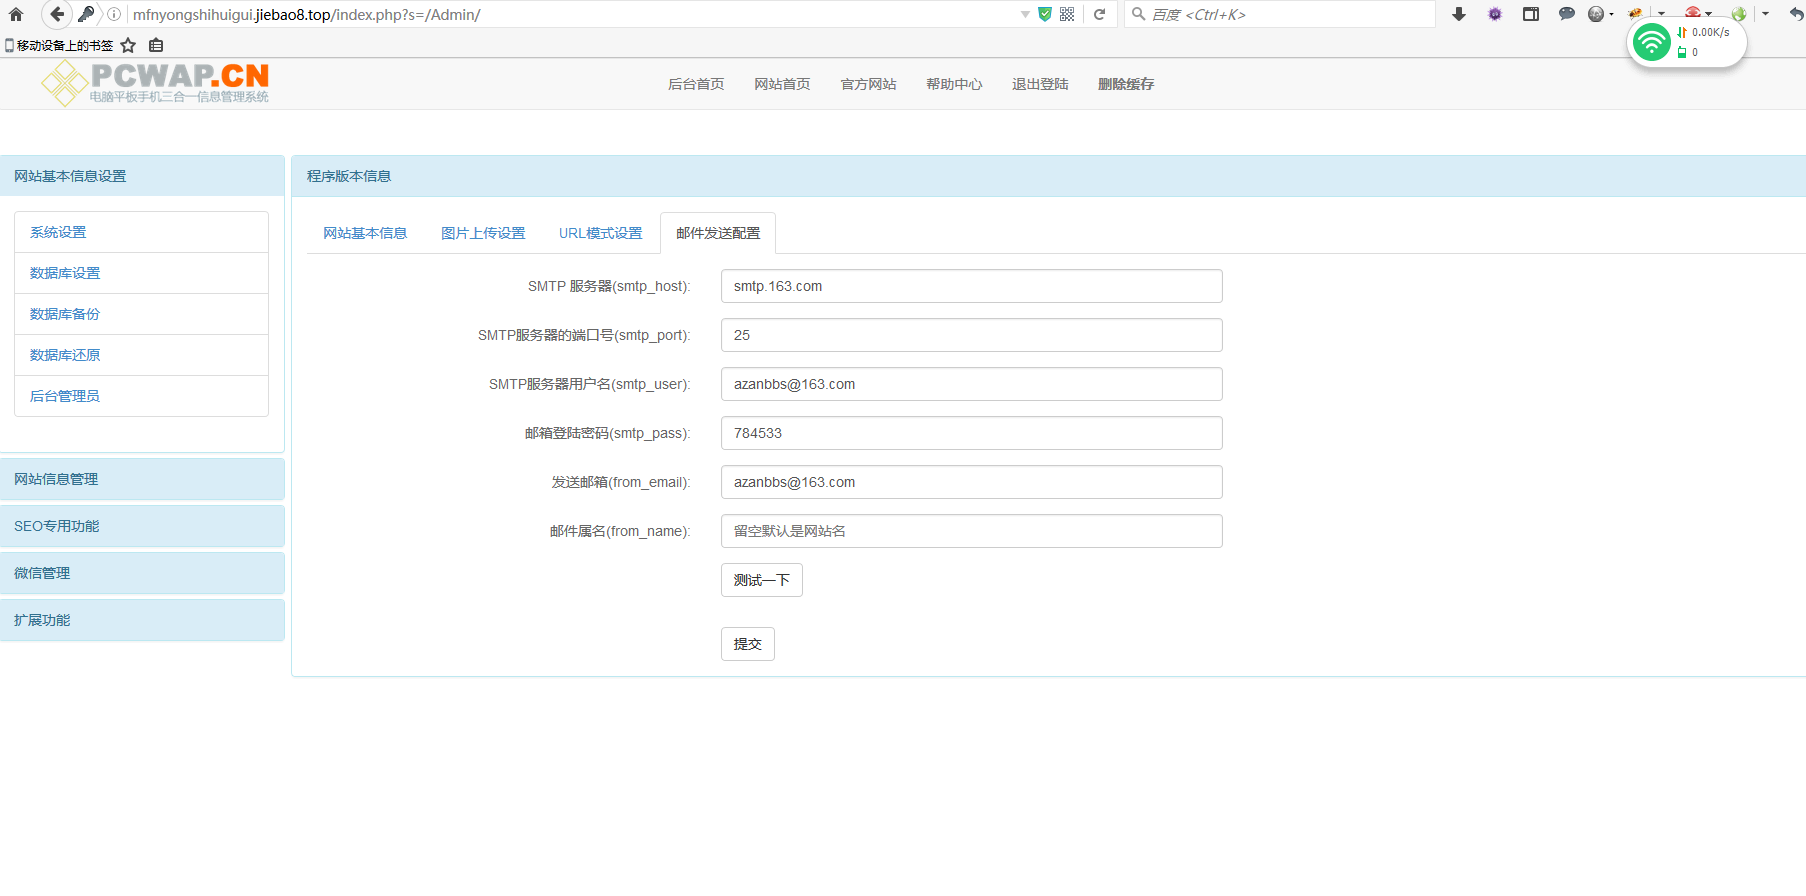
Task: Click the purple spiky extension icon
Action: [1495, 14]
